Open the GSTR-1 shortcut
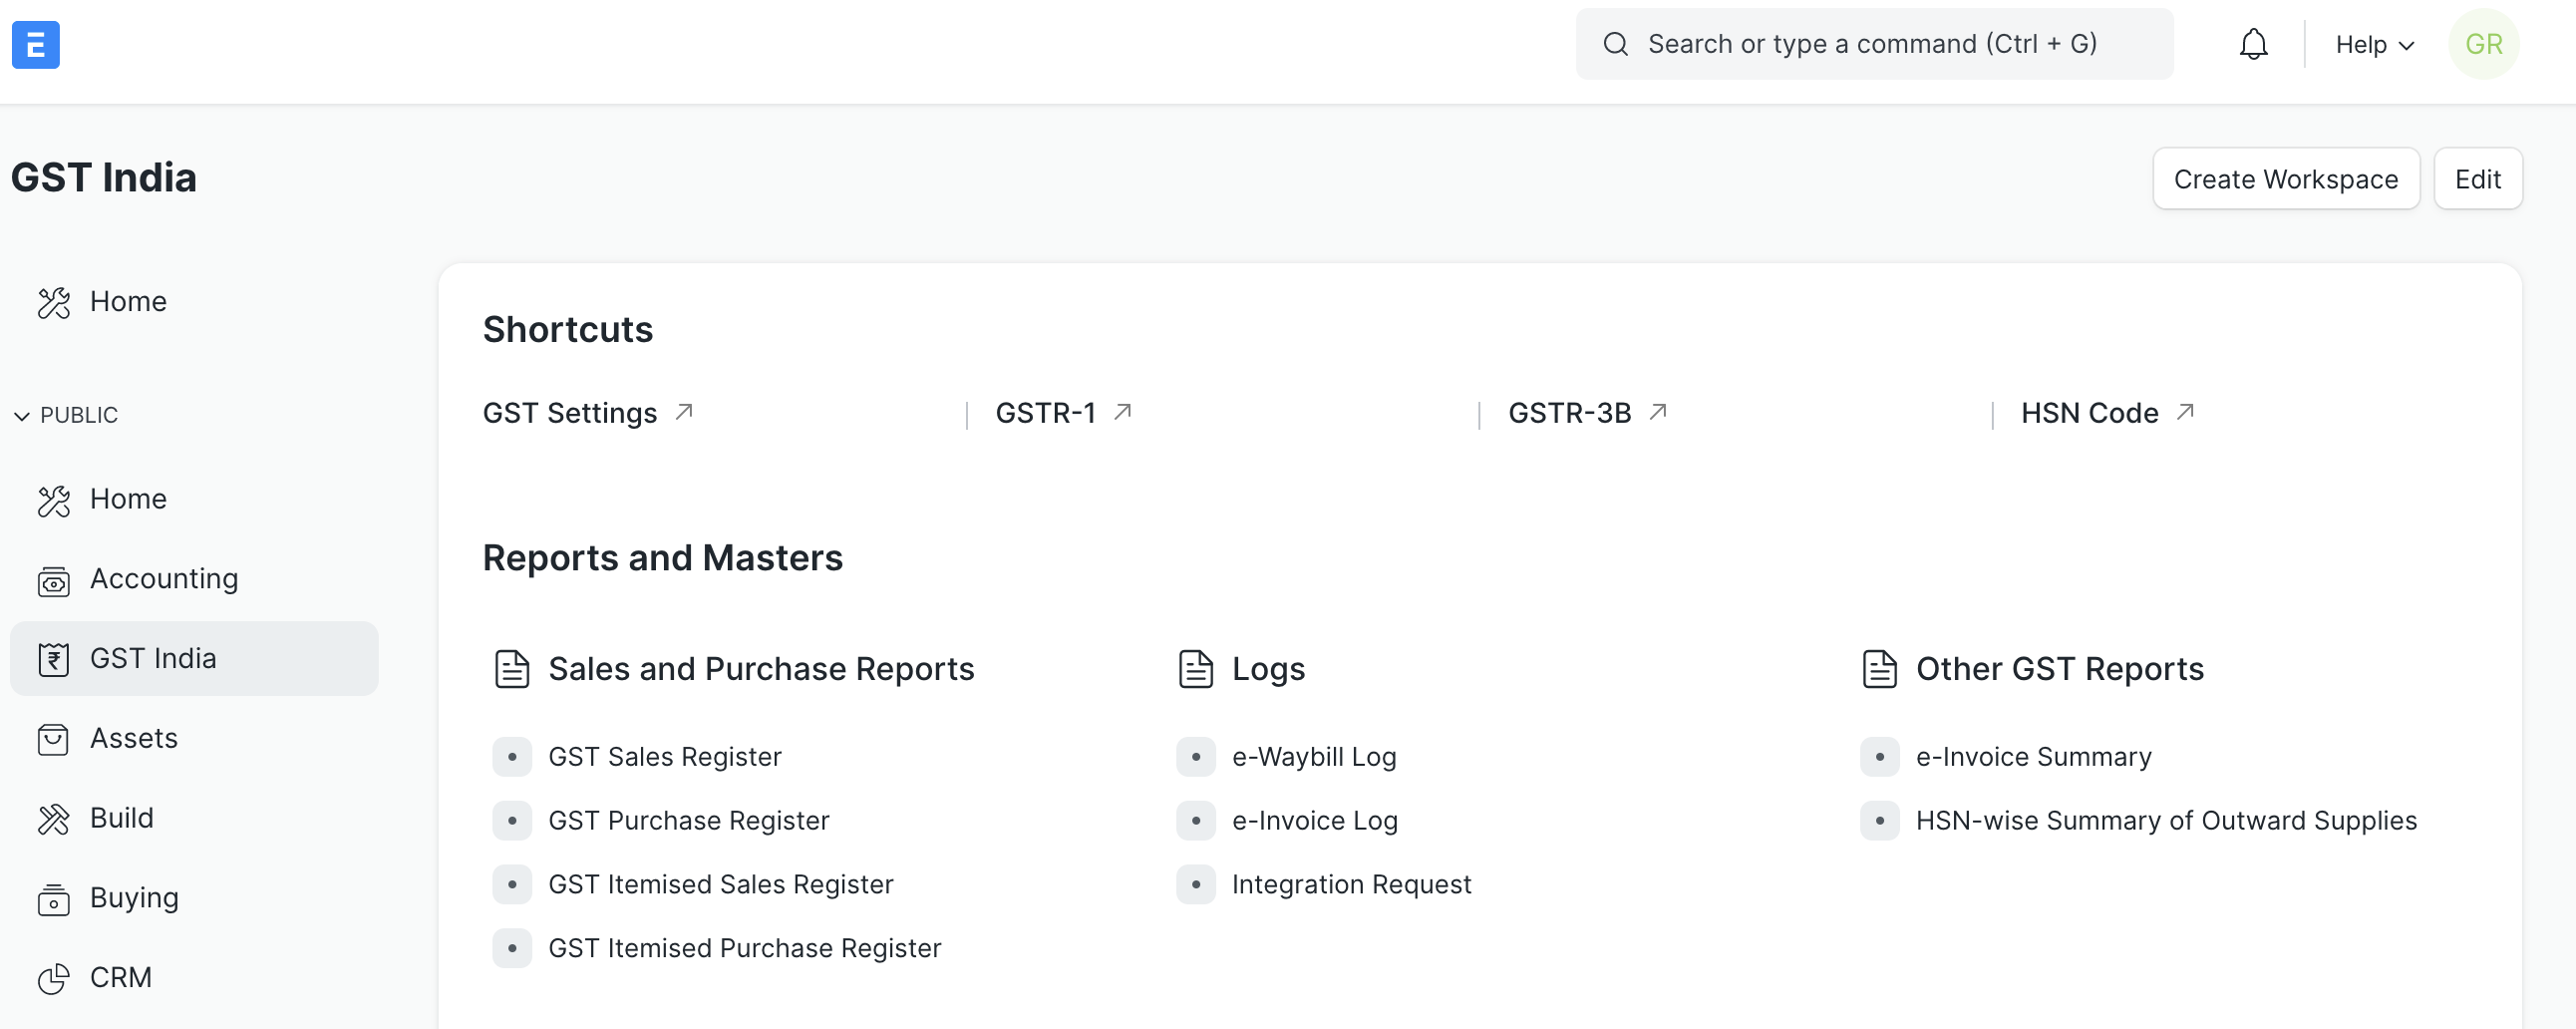The height and width of the screenshot is (1029, 2576). (x=1046, y=412)
